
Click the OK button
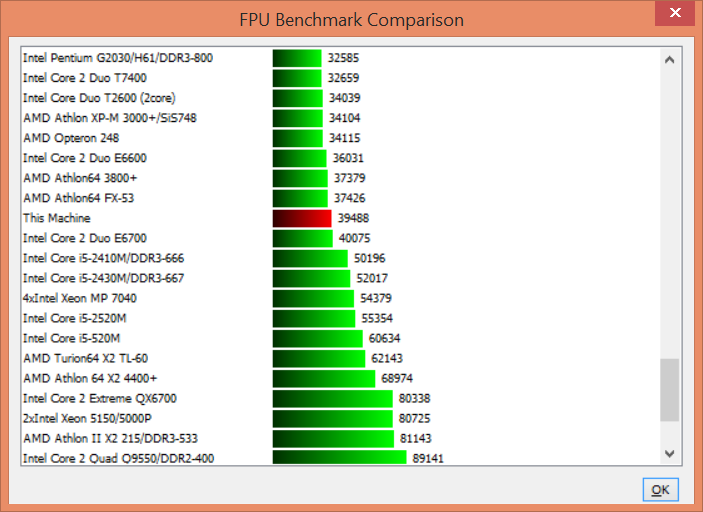[x=660, y=489]
